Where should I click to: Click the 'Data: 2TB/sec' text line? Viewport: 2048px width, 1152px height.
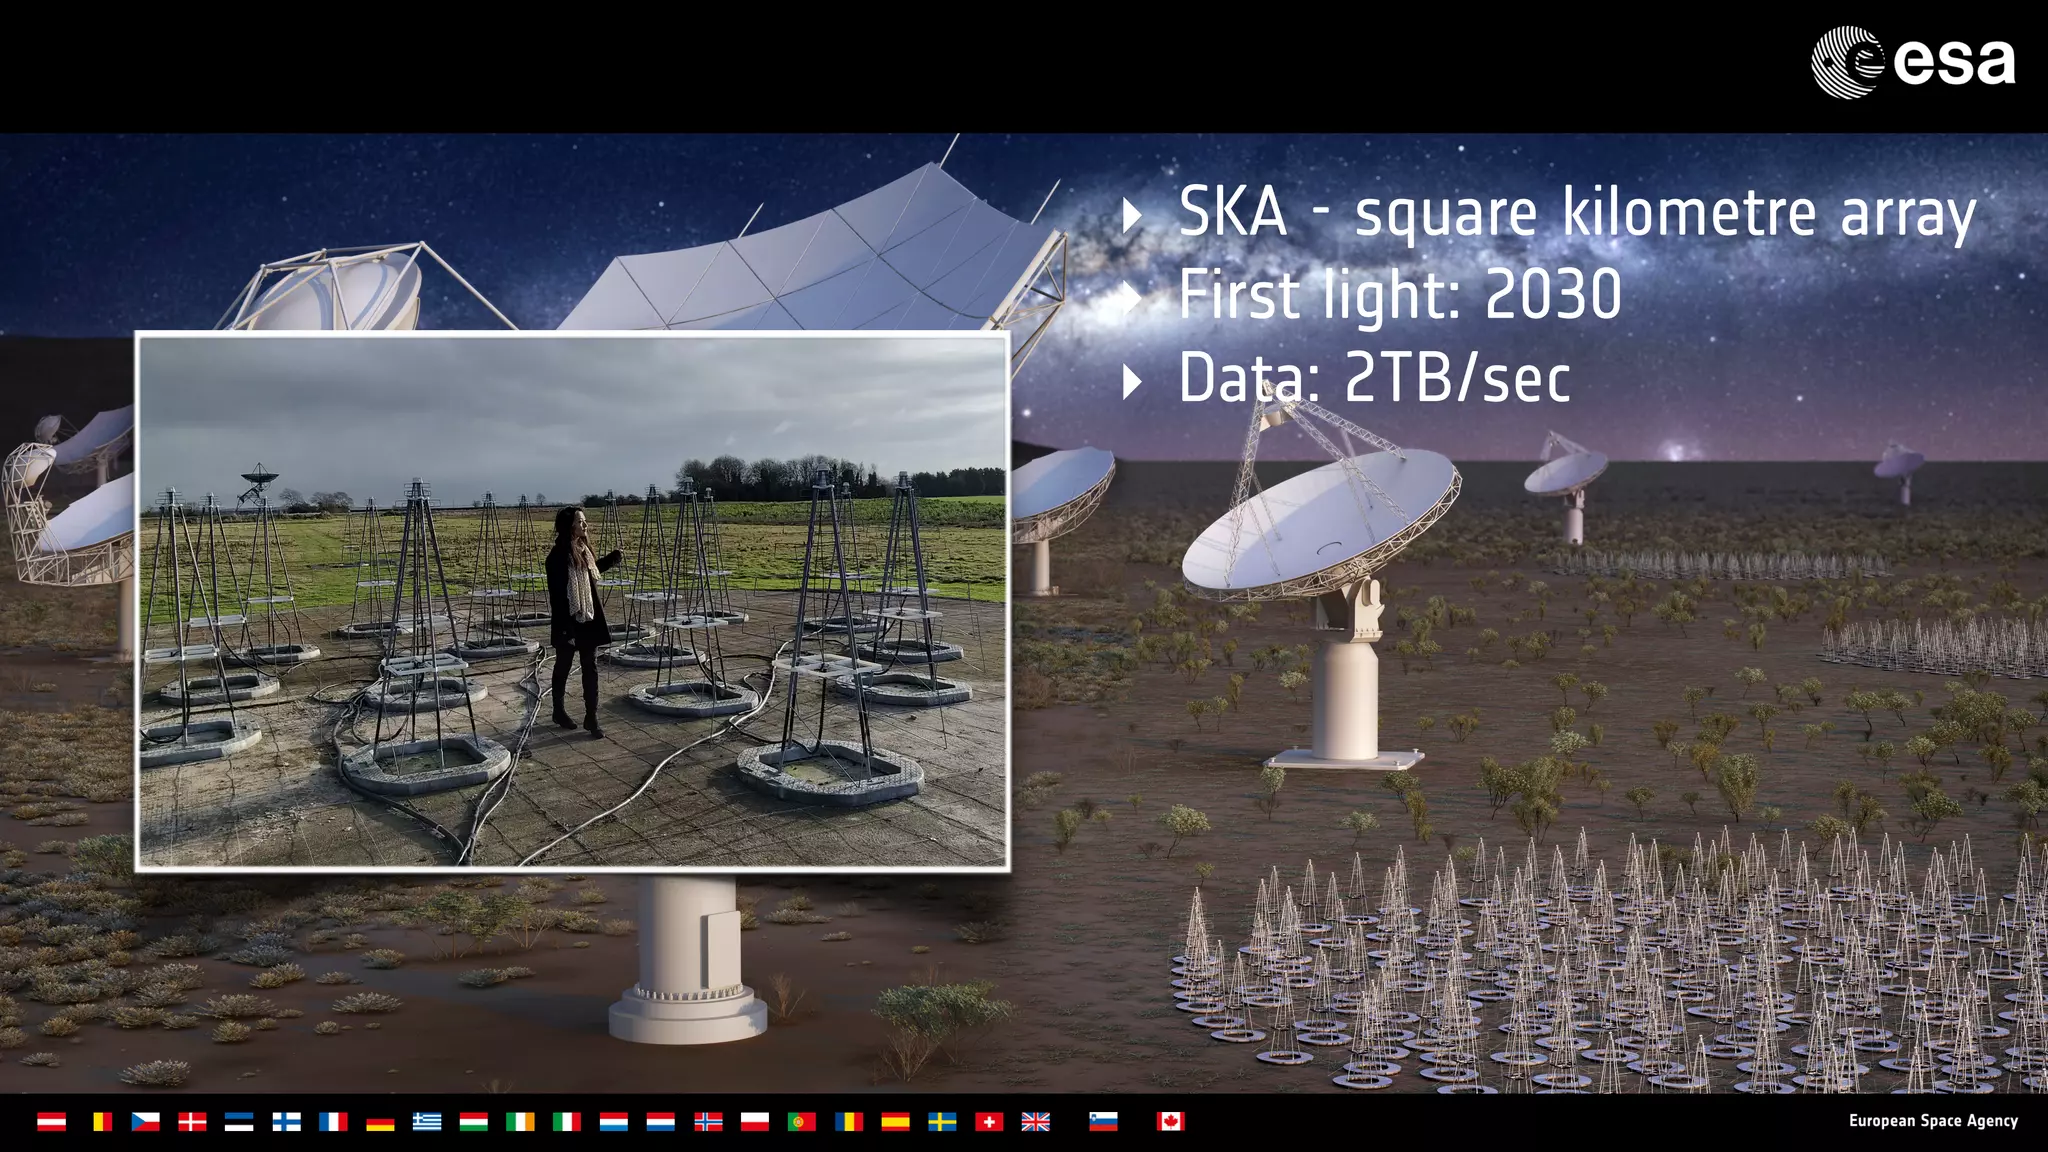coord(1374,379)
